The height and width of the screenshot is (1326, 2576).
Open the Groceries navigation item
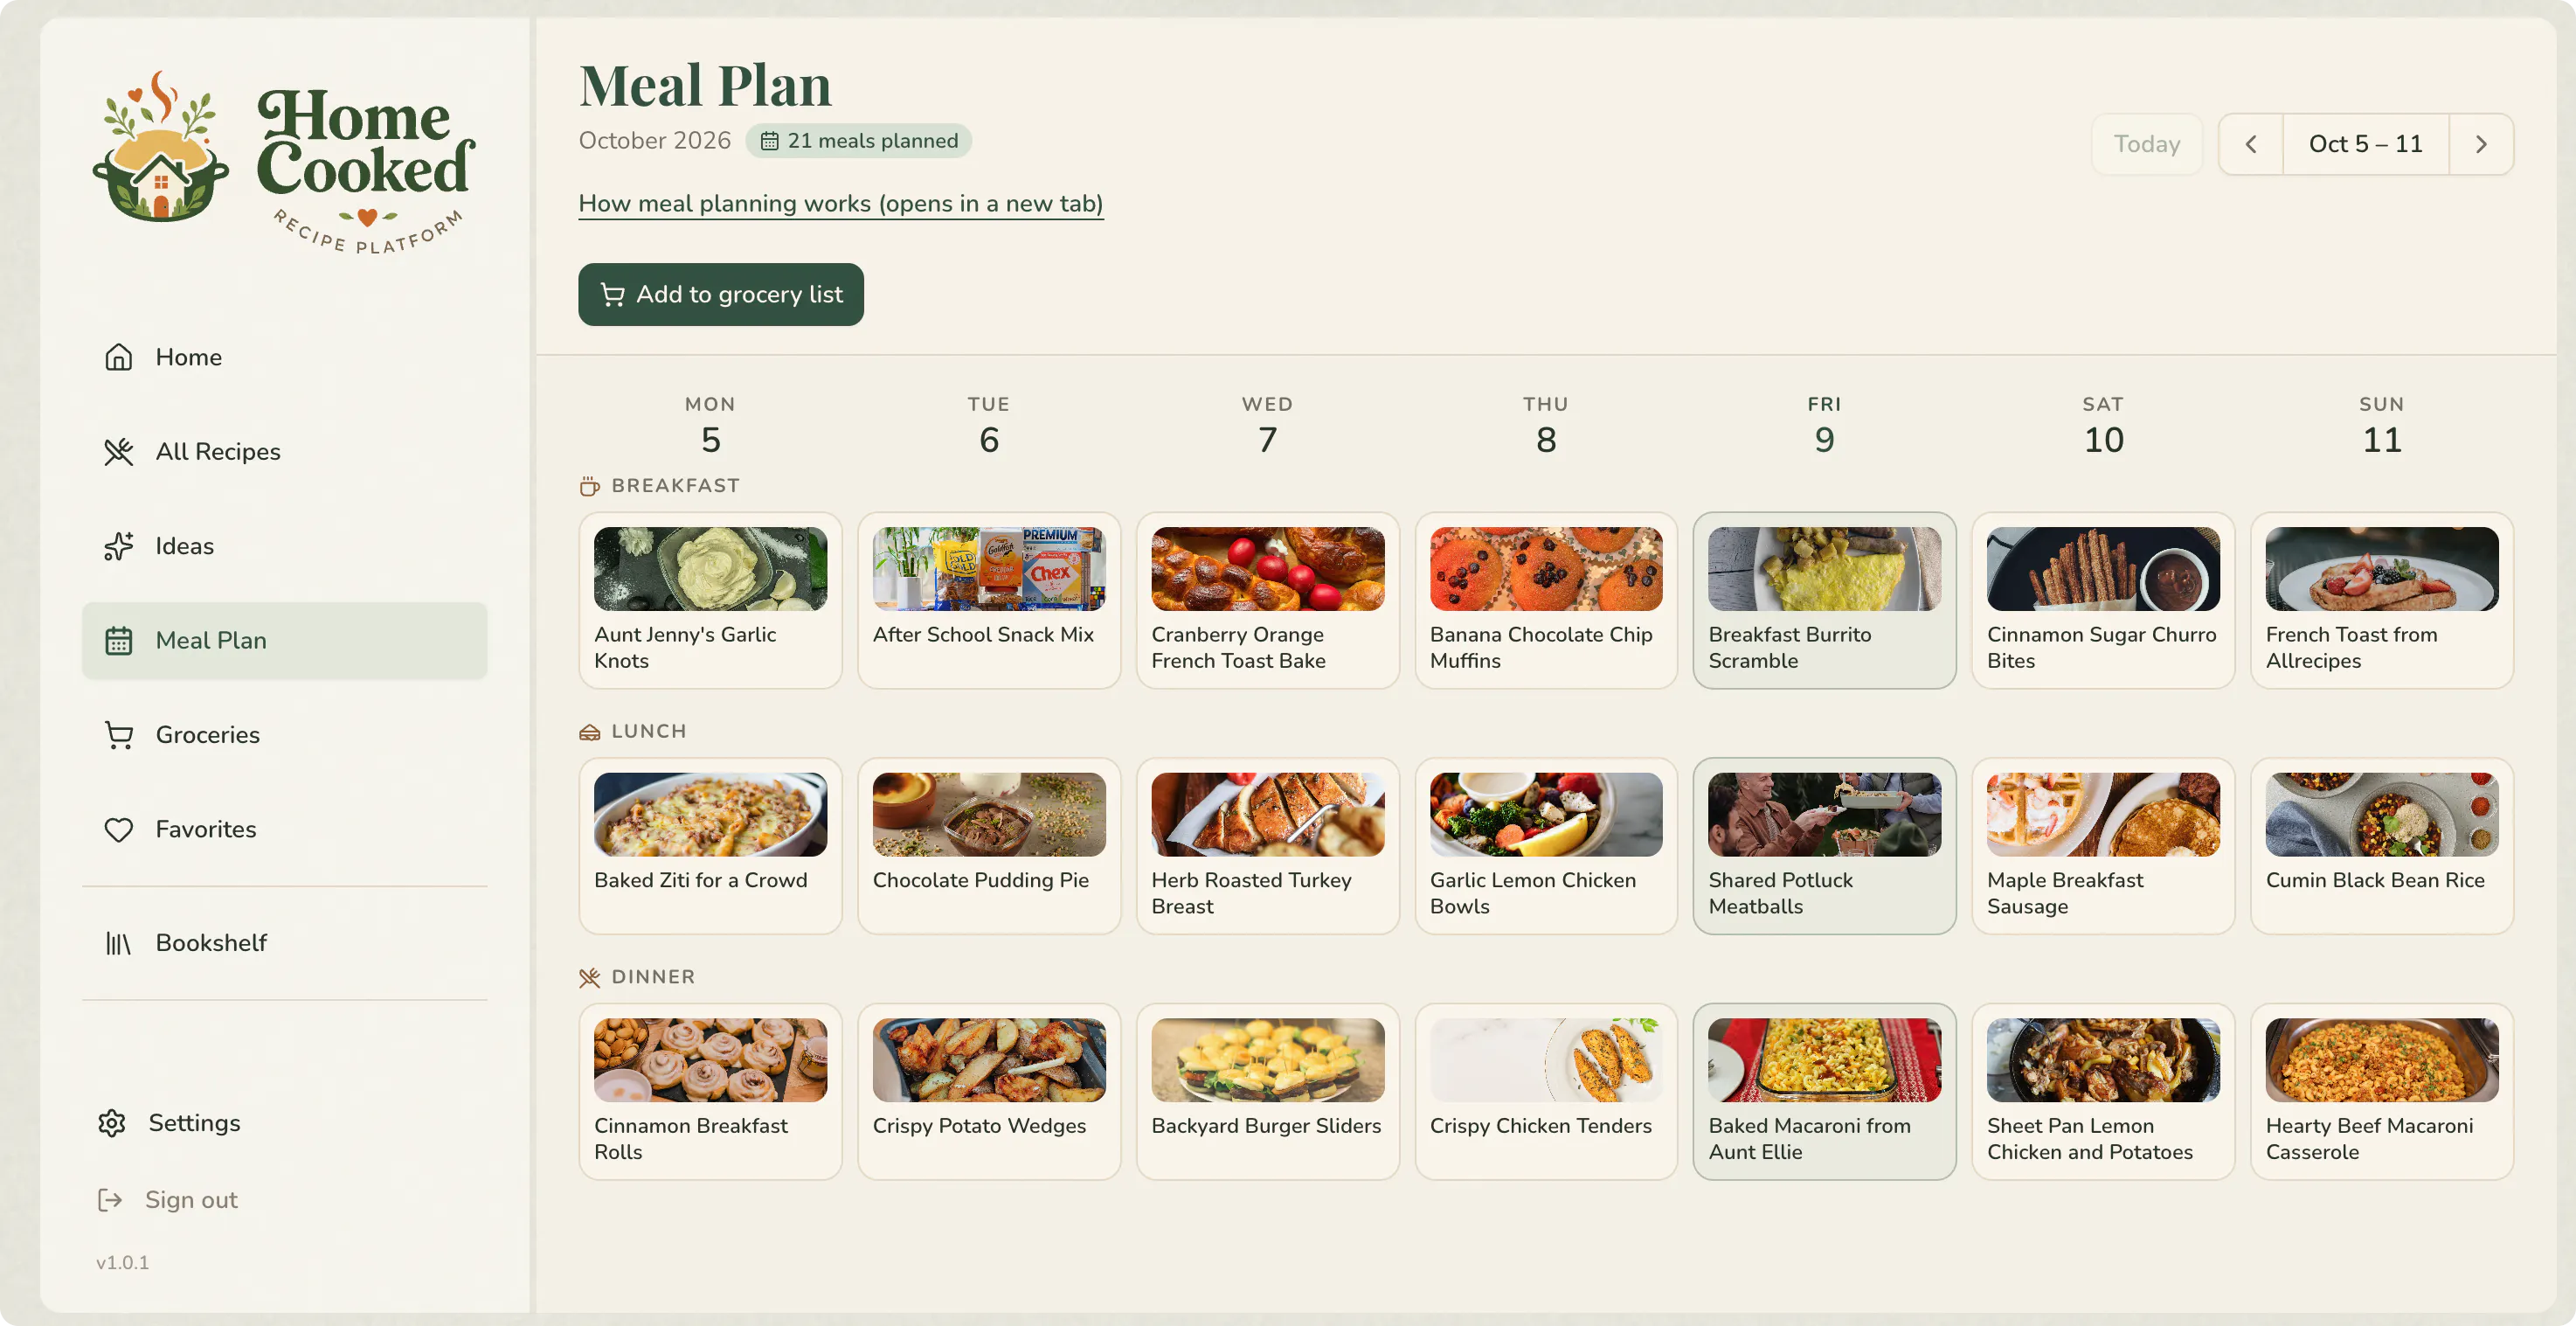(x=285, y=735)
